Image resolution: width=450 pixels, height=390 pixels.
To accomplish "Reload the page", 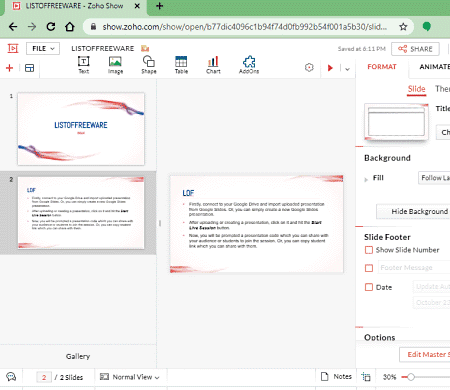I will pos(51,27).
